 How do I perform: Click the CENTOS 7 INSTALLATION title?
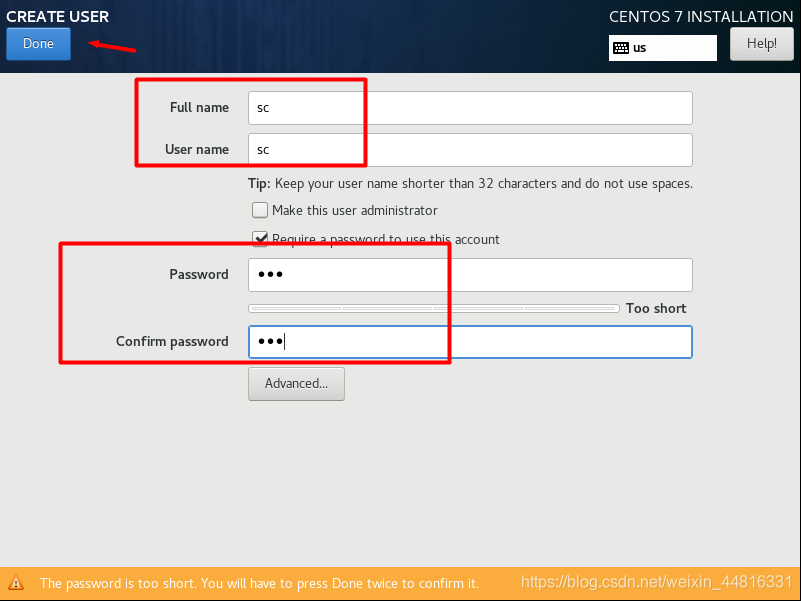[701, 16]
